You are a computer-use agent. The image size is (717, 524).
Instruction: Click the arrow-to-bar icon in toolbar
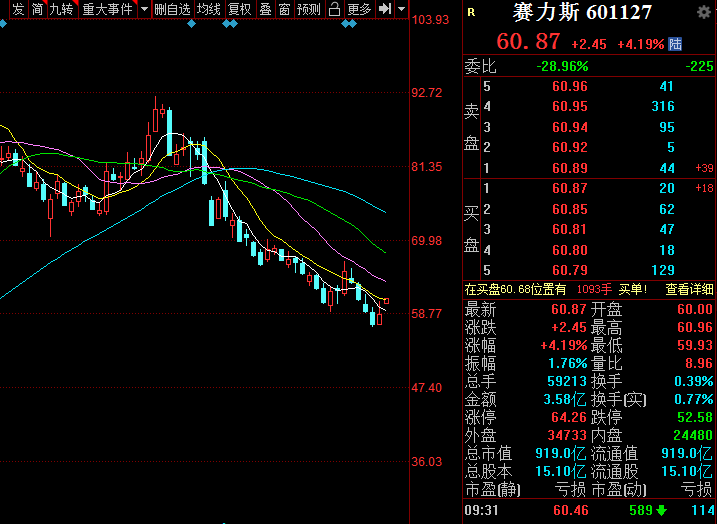click(384, 9)
